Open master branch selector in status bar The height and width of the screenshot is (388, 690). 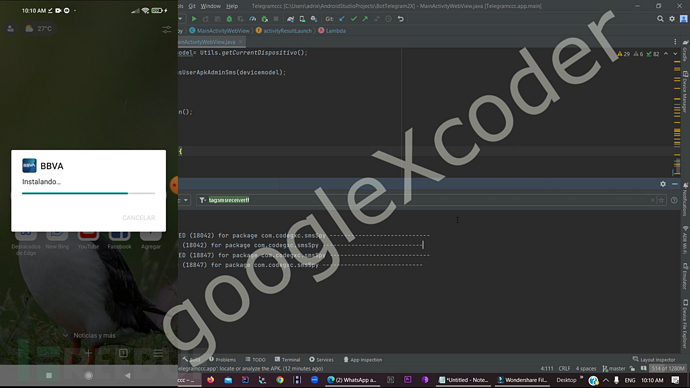click(x=614, y=368)
